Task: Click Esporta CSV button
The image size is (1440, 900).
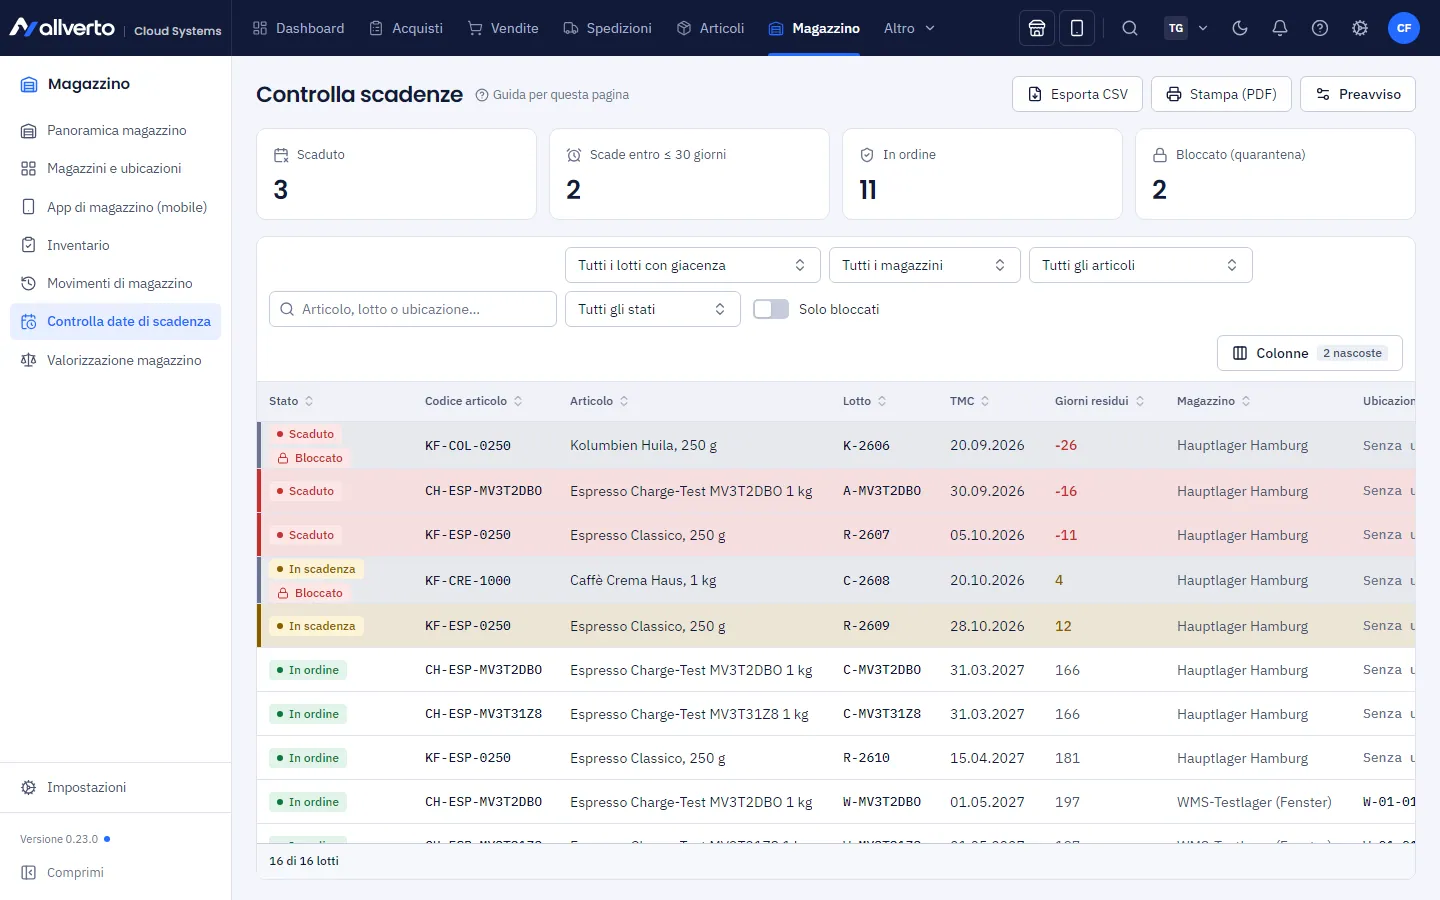Action: (1077, 94)
